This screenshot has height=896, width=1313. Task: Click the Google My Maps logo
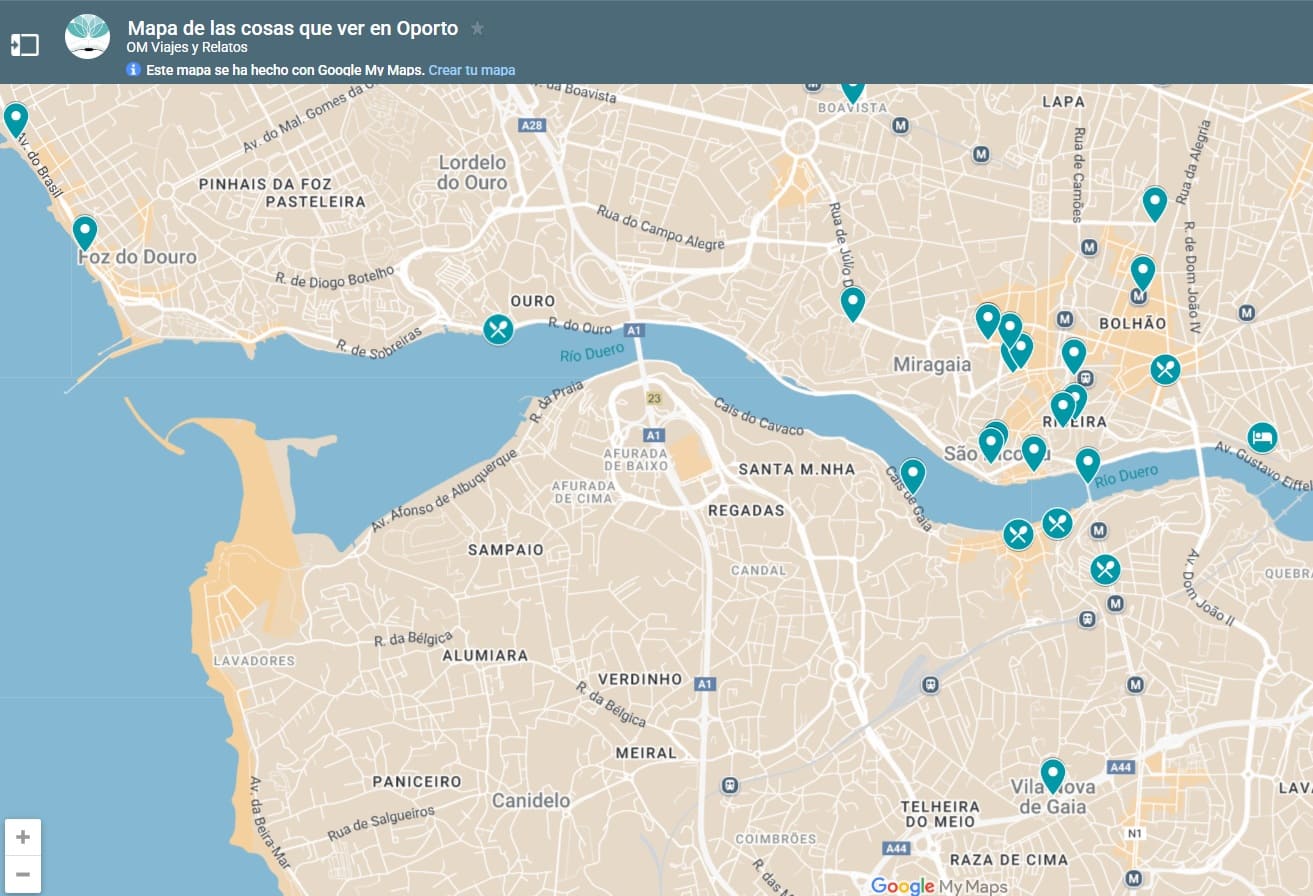[939, 886]
